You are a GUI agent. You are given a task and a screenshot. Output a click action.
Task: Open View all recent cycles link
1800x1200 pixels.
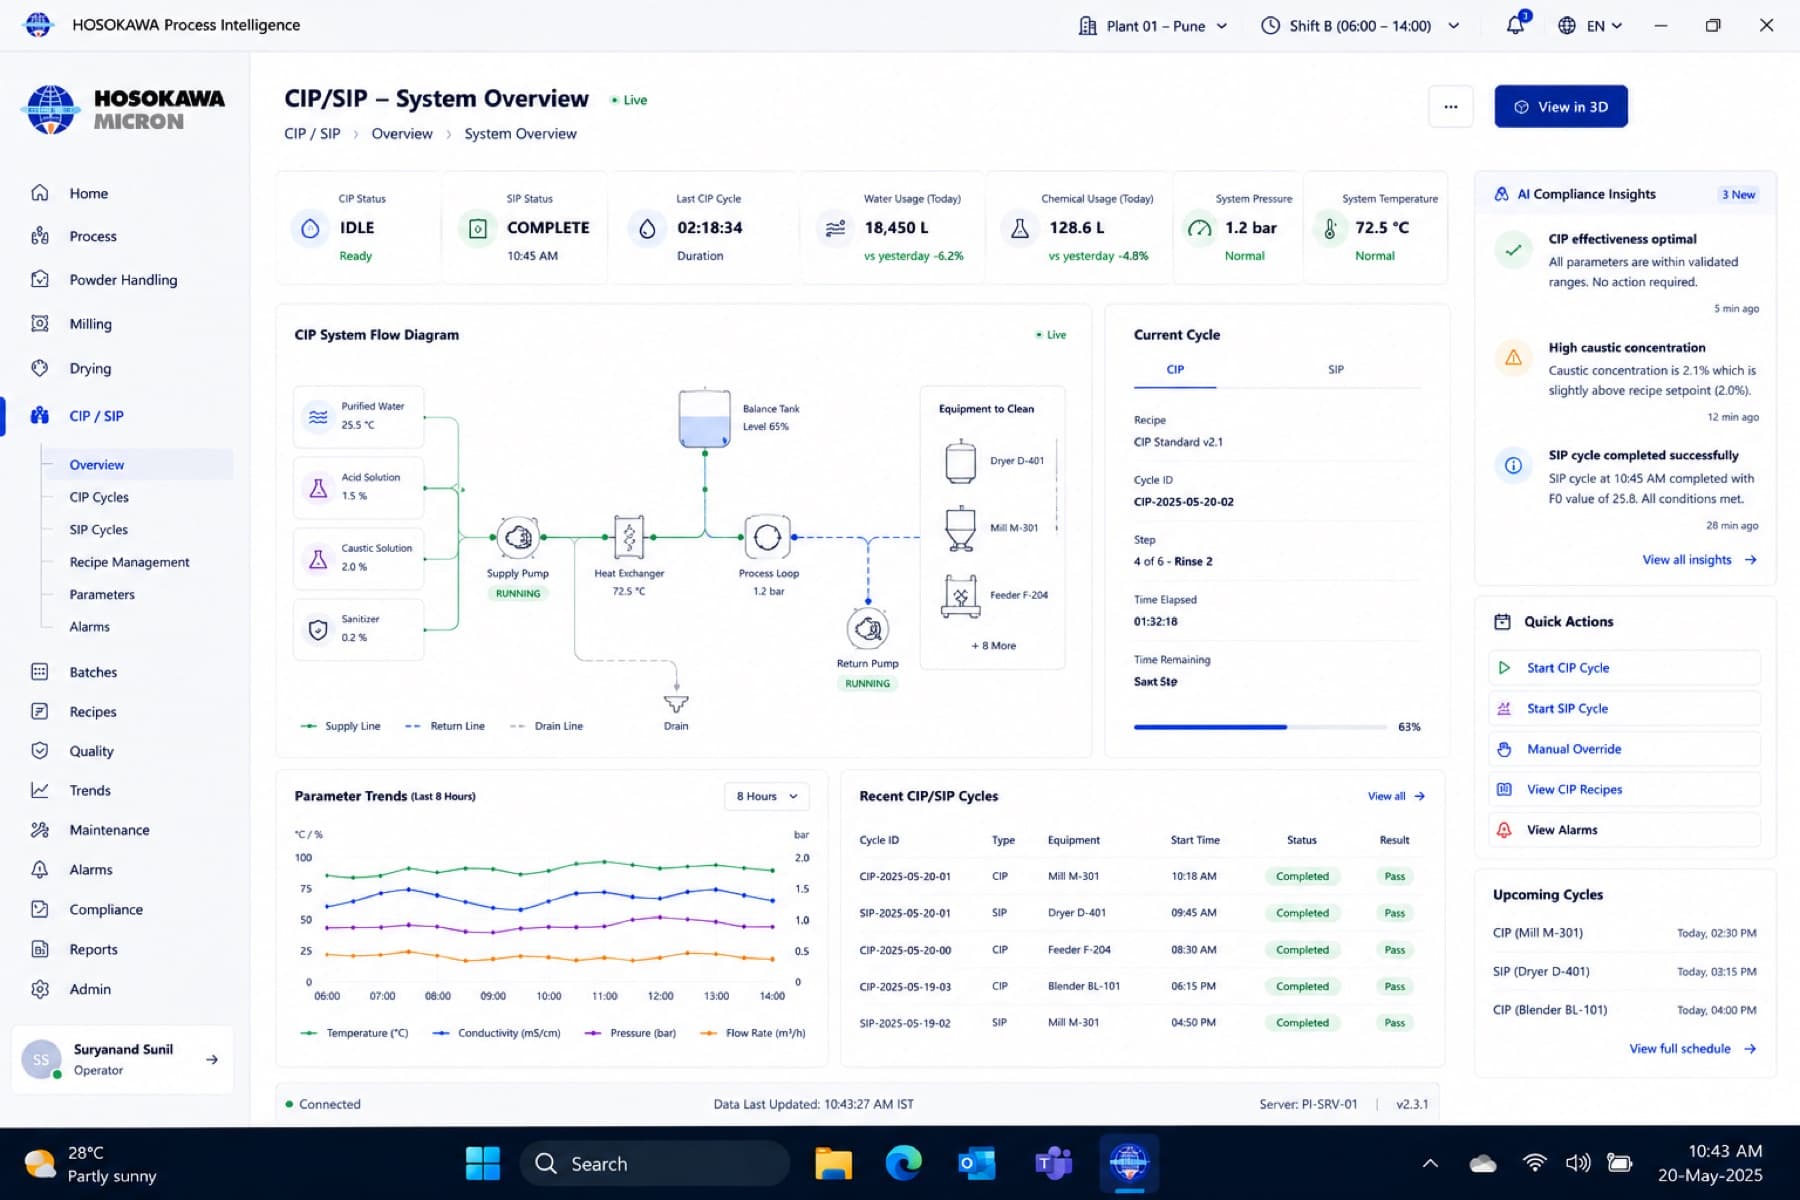pyautogui.click(x=1396, y=796)
